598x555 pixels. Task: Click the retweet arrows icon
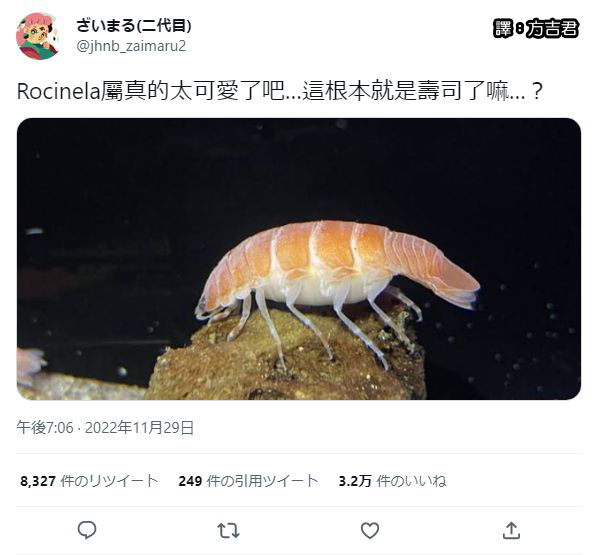(228, 530)
